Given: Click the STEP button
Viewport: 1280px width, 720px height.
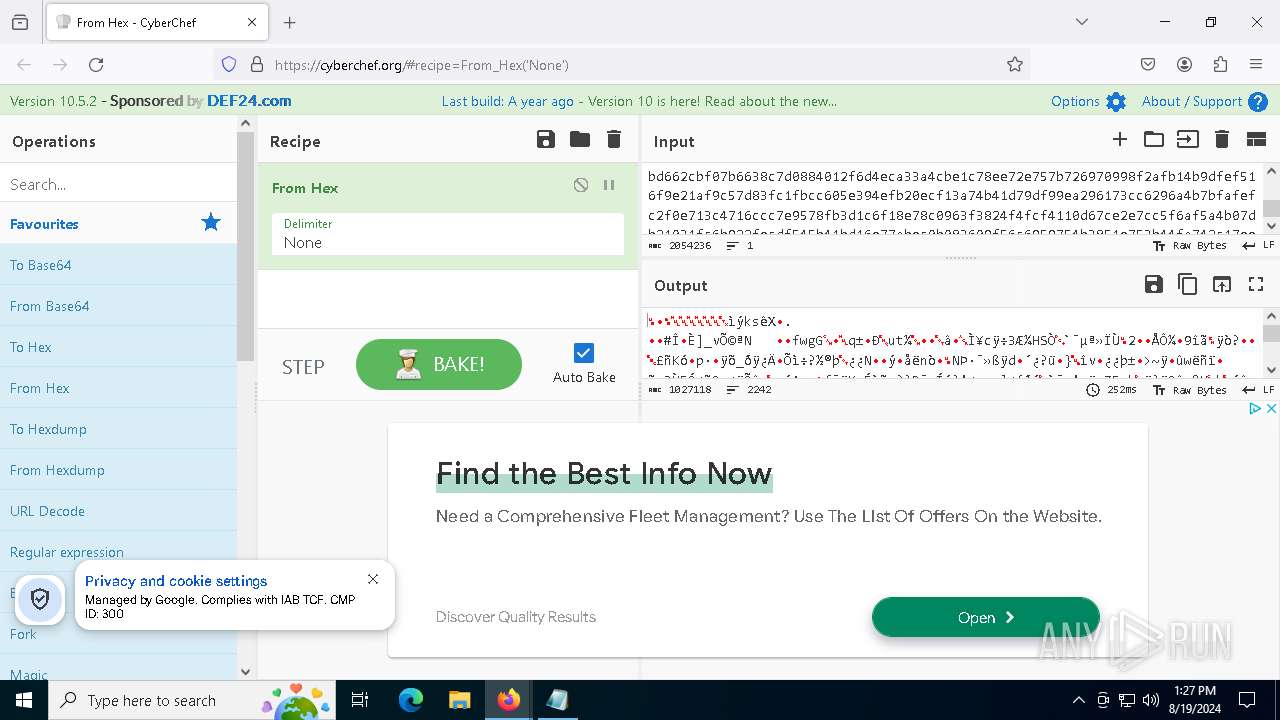Looking at the screenshot, I should tap(303, 367).
